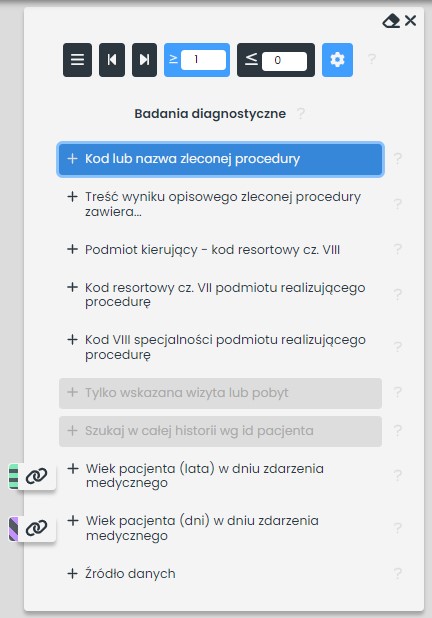Screen dimensions: 432x618
Task: Select Tylko wskazana wizyta lub pobyt
Action: (x=220, y=393)
